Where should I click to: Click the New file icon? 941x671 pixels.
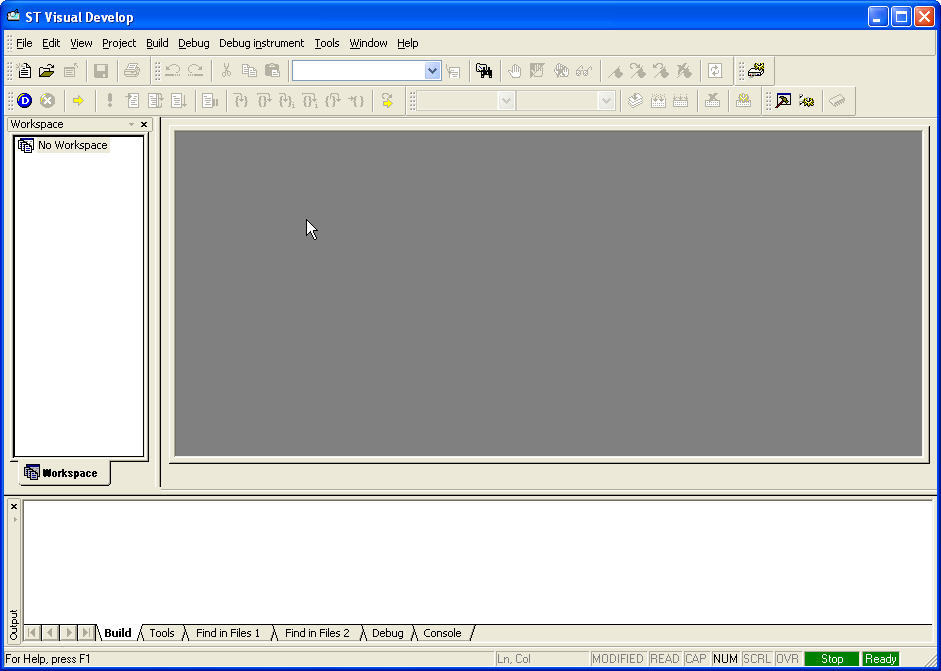[24, 71]
